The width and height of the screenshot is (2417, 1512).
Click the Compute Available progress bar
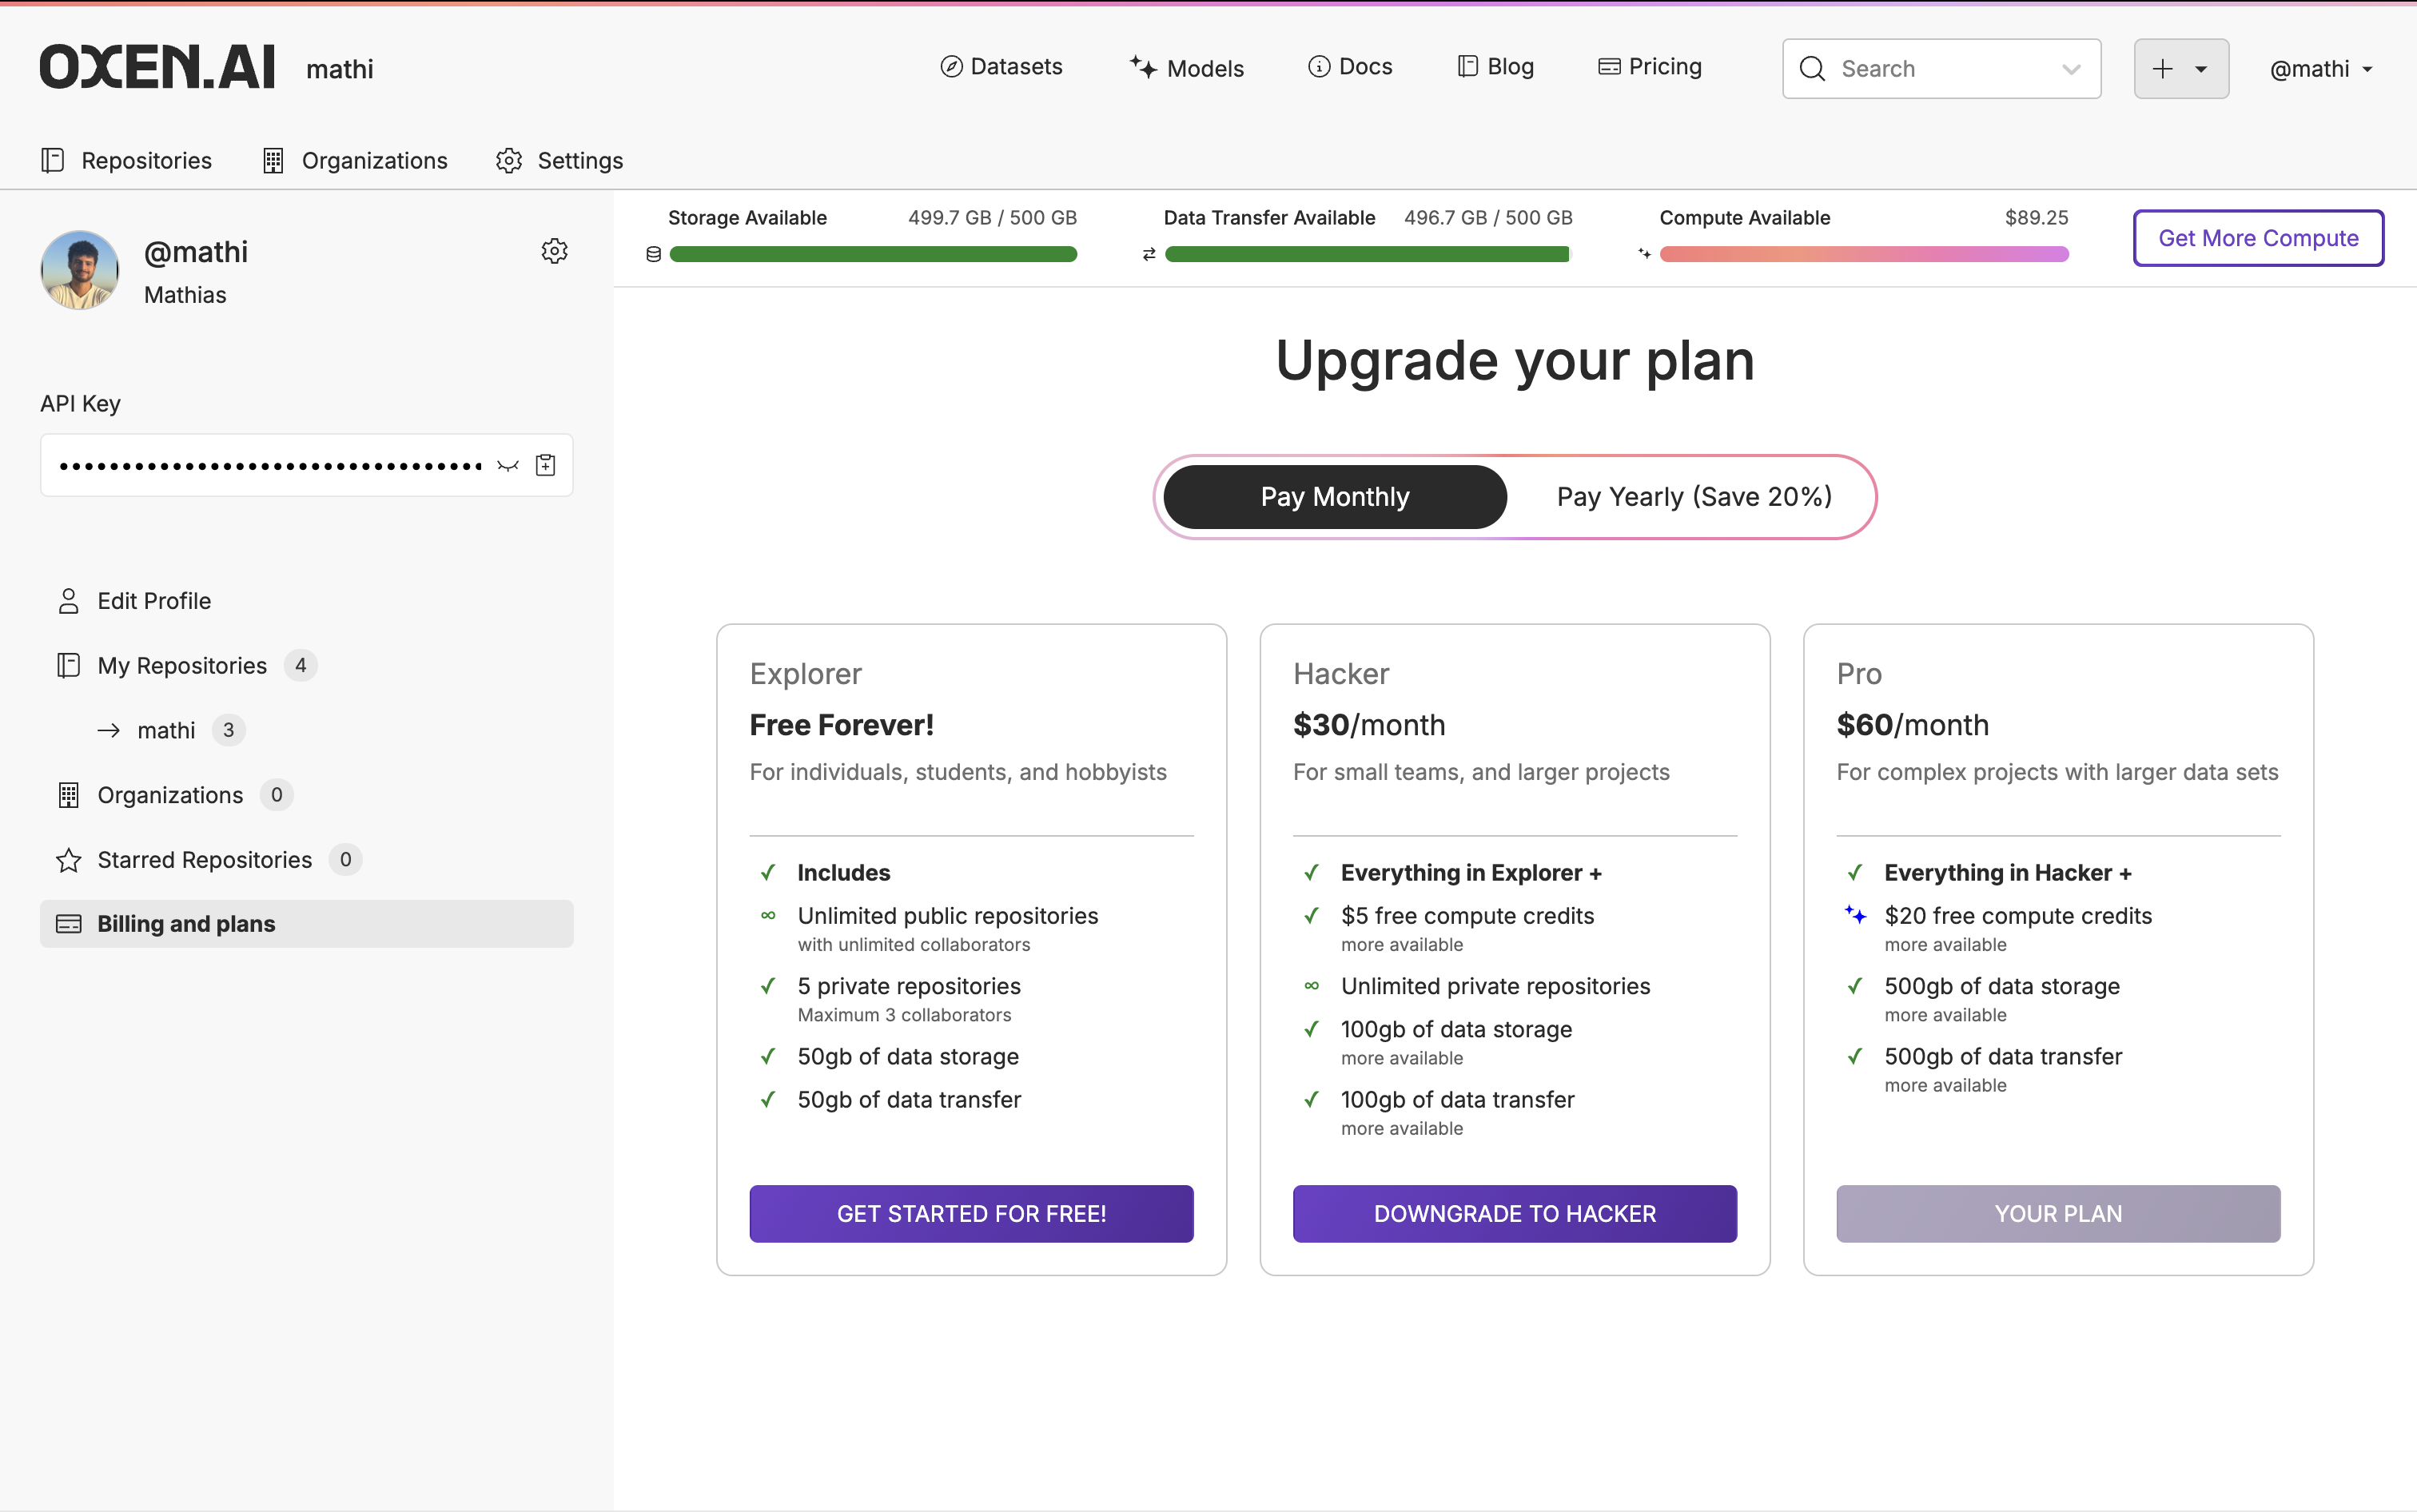pyautogui.click(x=1863, y=255)
